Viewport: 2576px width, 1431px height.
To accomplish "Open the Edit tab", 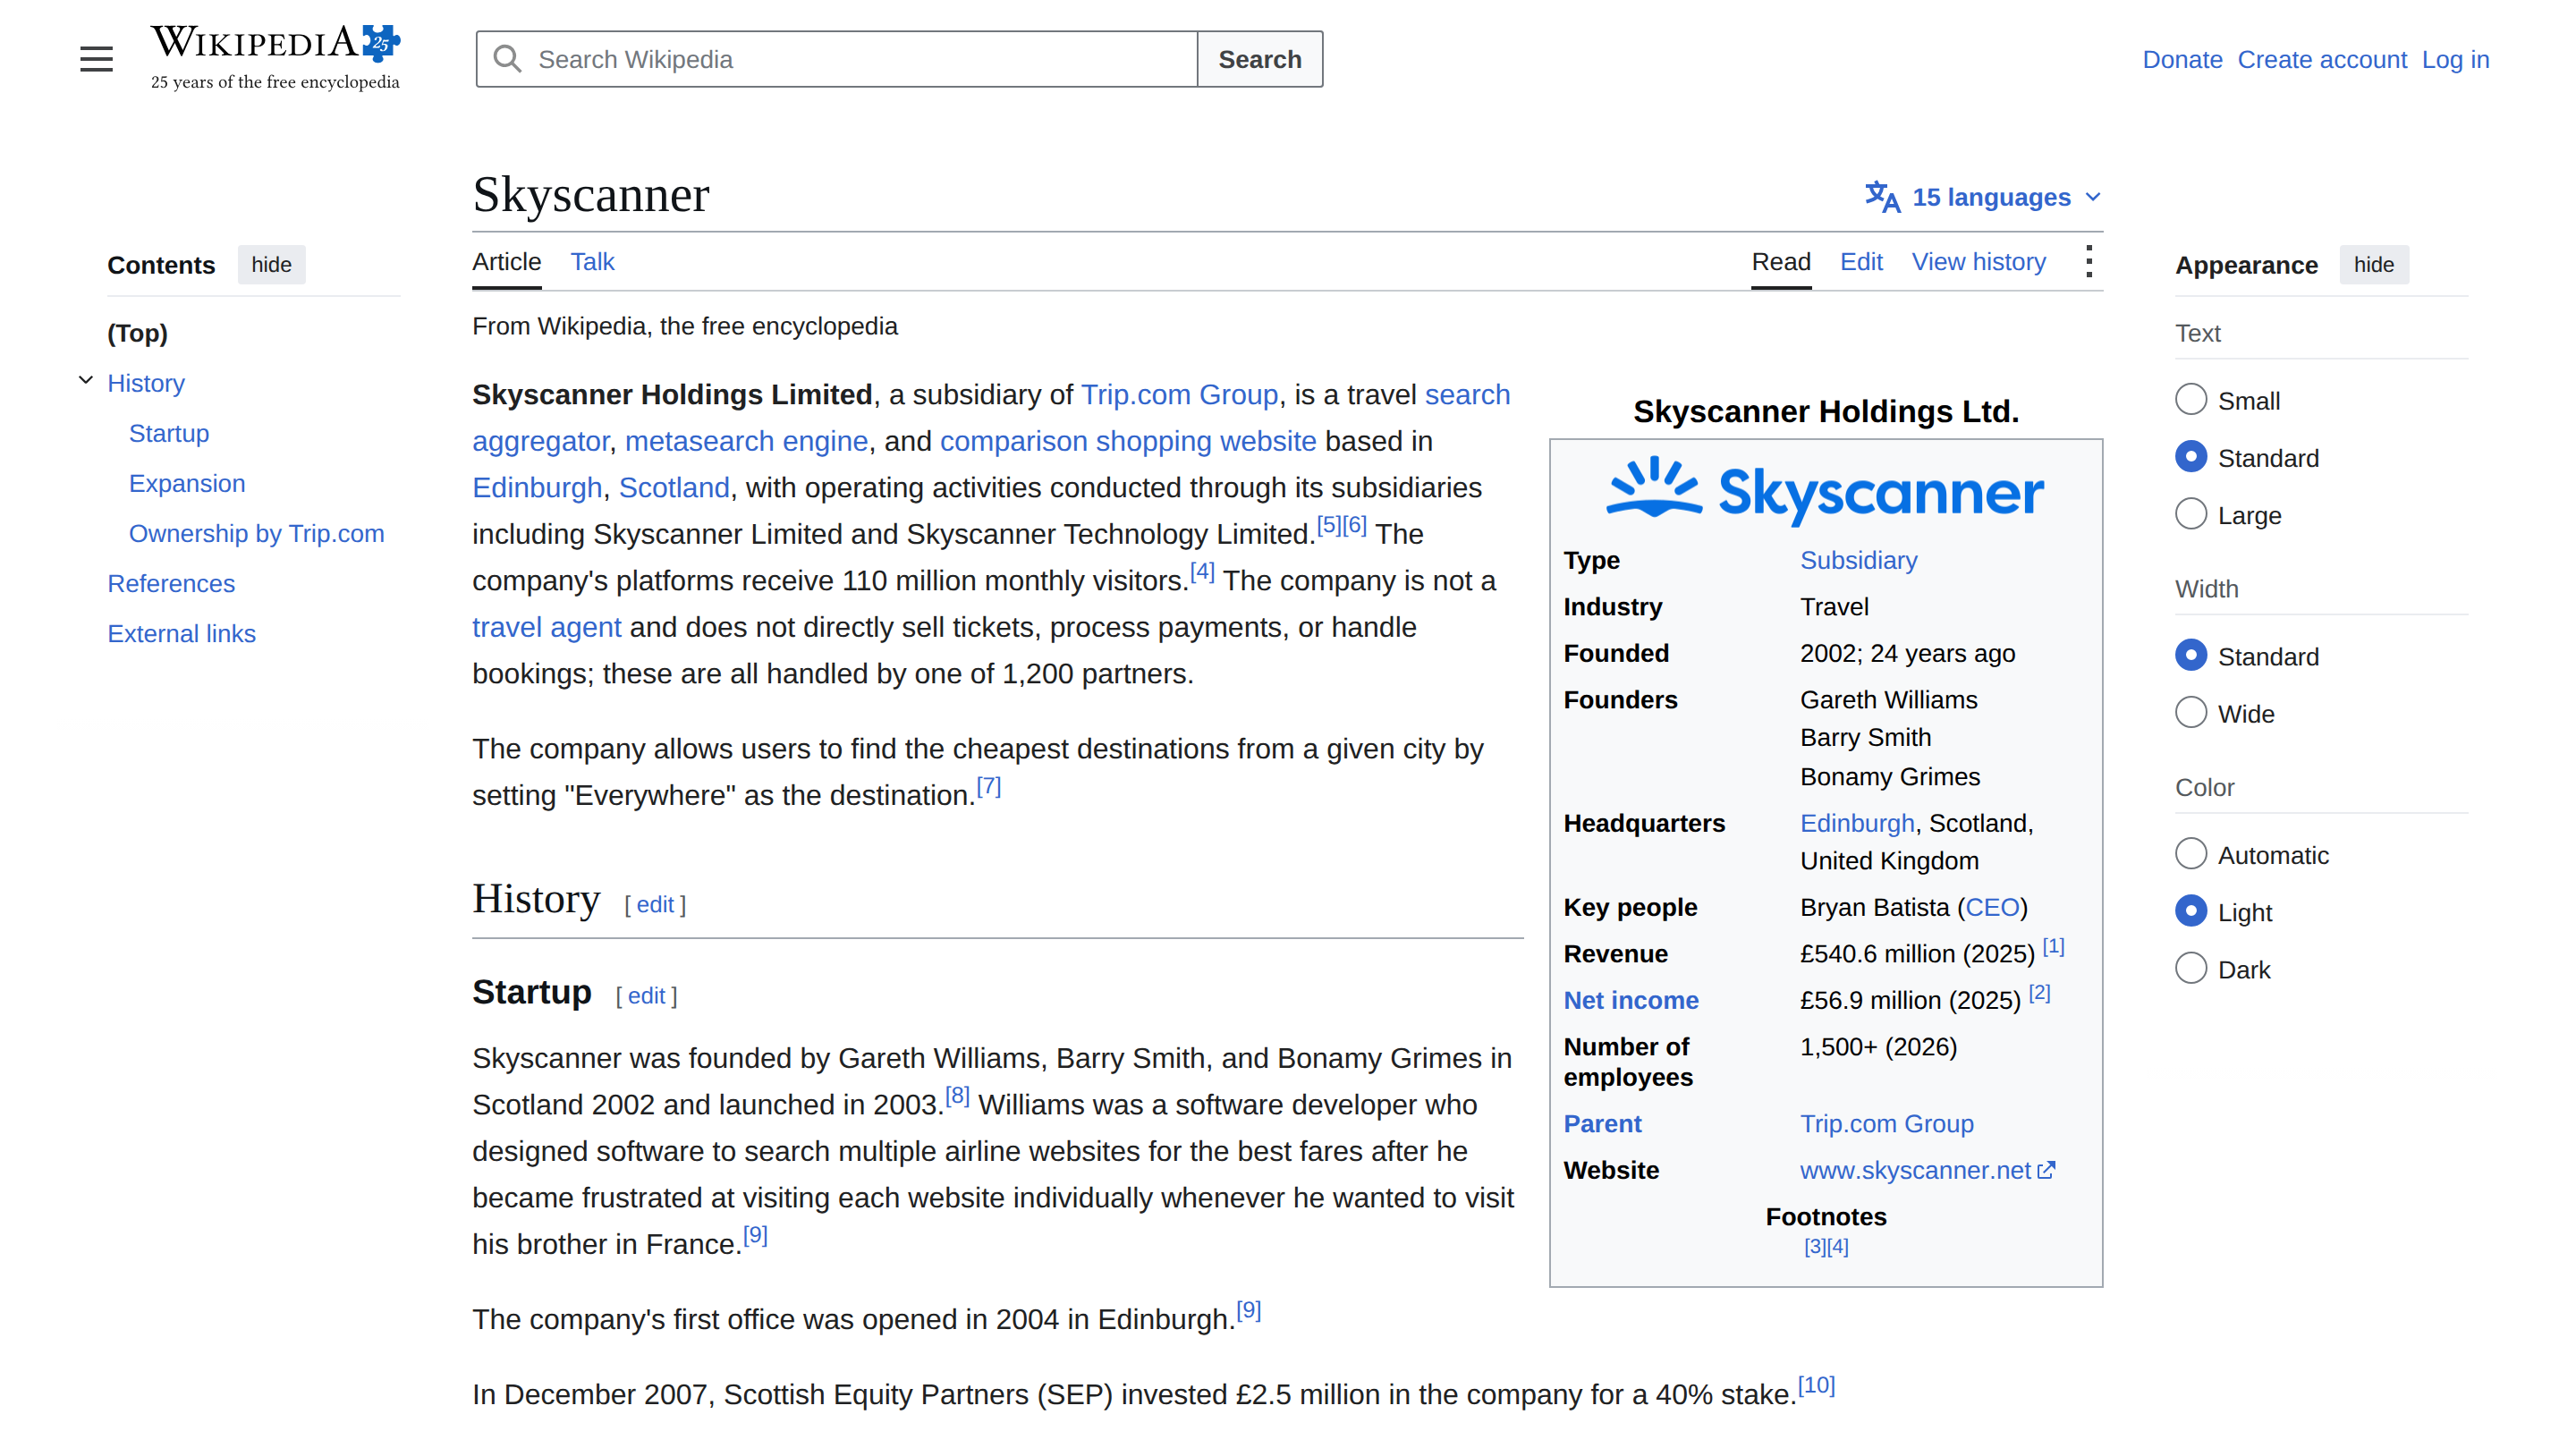I will click(x=1860, y=262).
